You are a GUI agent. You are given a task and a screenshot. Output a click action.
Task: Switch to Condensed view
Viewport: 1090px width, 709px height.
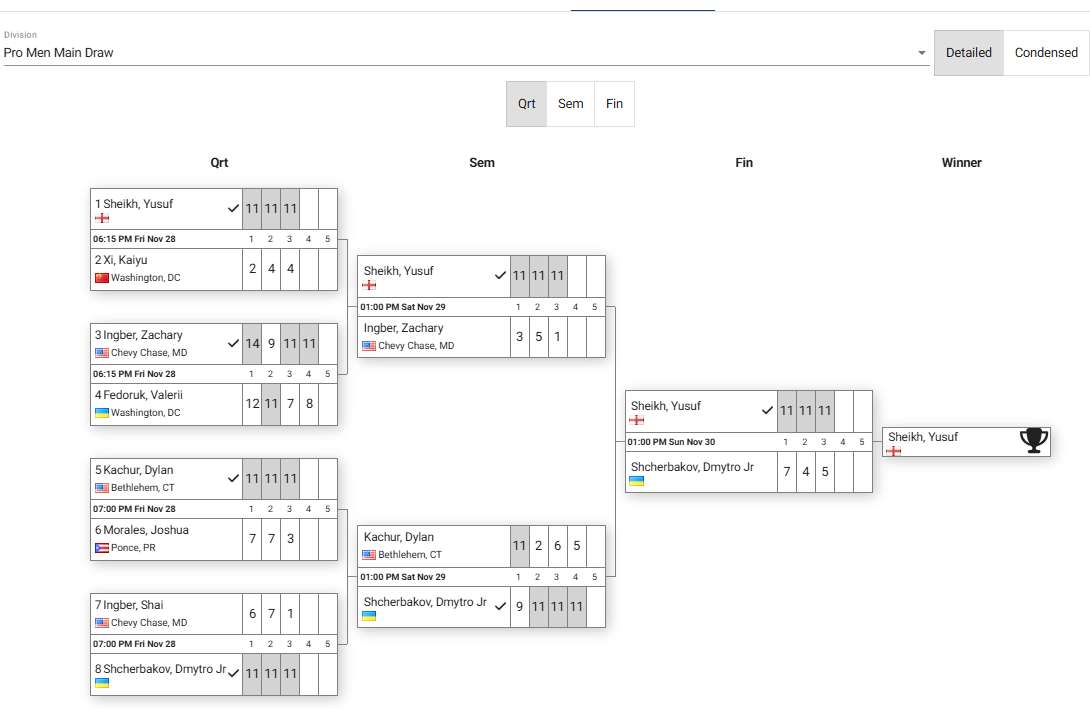point(1046,53)
